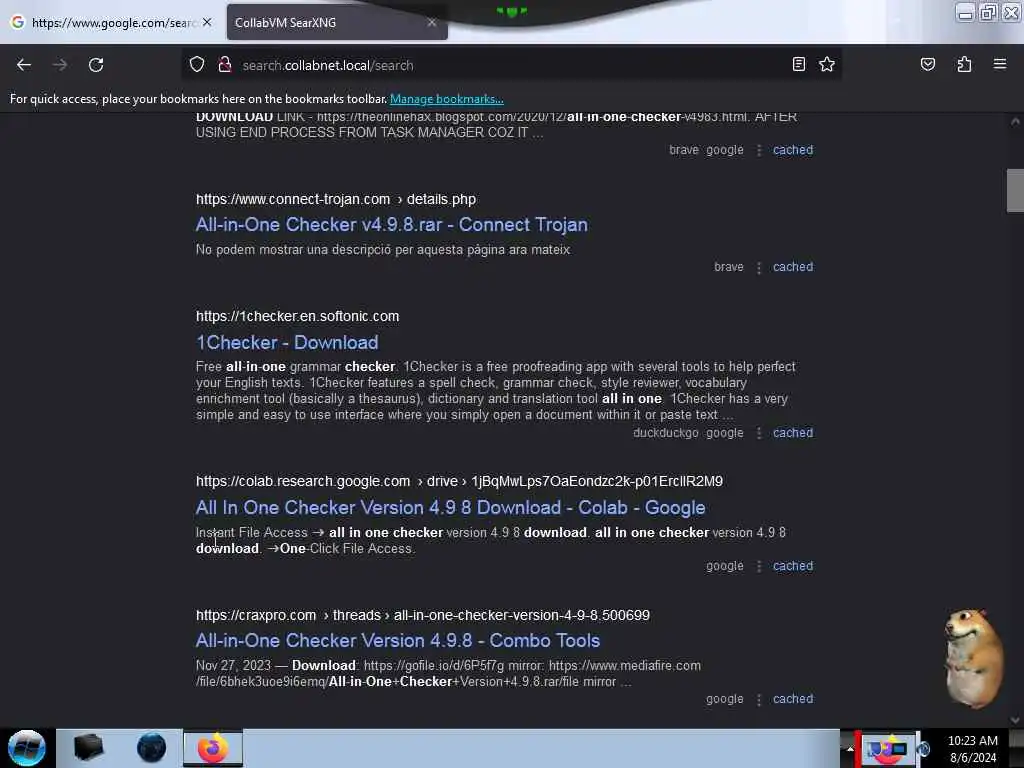Click the Firefox taskbar icon

(213, 748)
